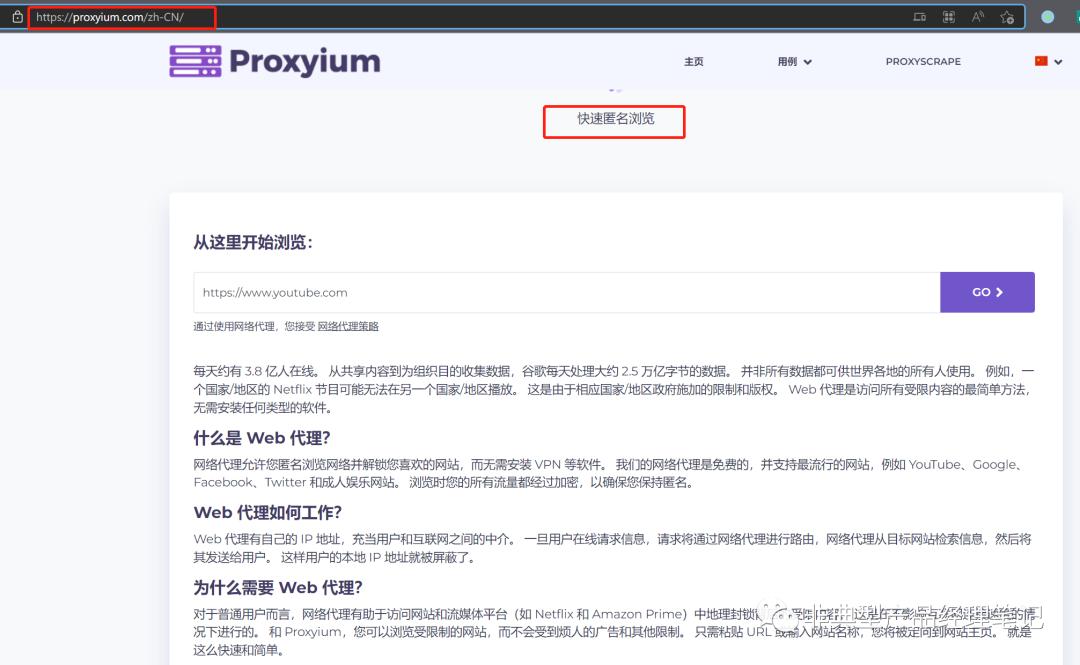Expand the navigation chevron next to 用例

pyautogui.click(x=806, y=61)
